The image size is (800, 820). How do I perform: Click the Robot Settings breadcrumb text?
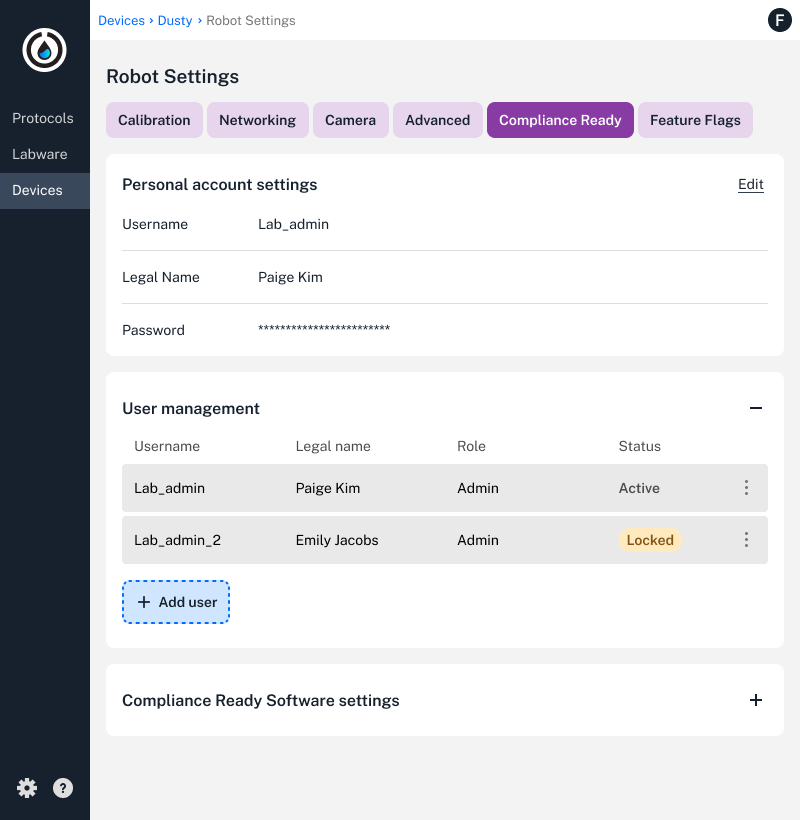251,20
